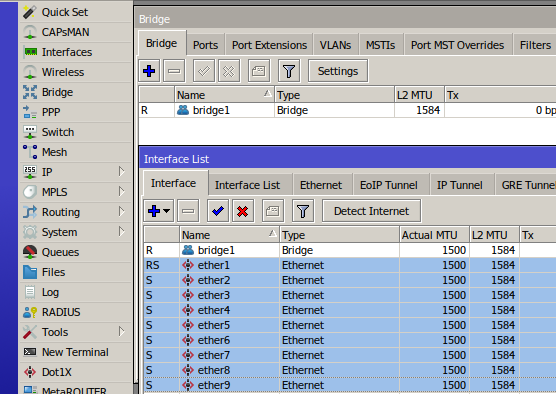556x394 pixels.
Task: Switch to Port MST Overrides tab
Action: coord(457,45)
